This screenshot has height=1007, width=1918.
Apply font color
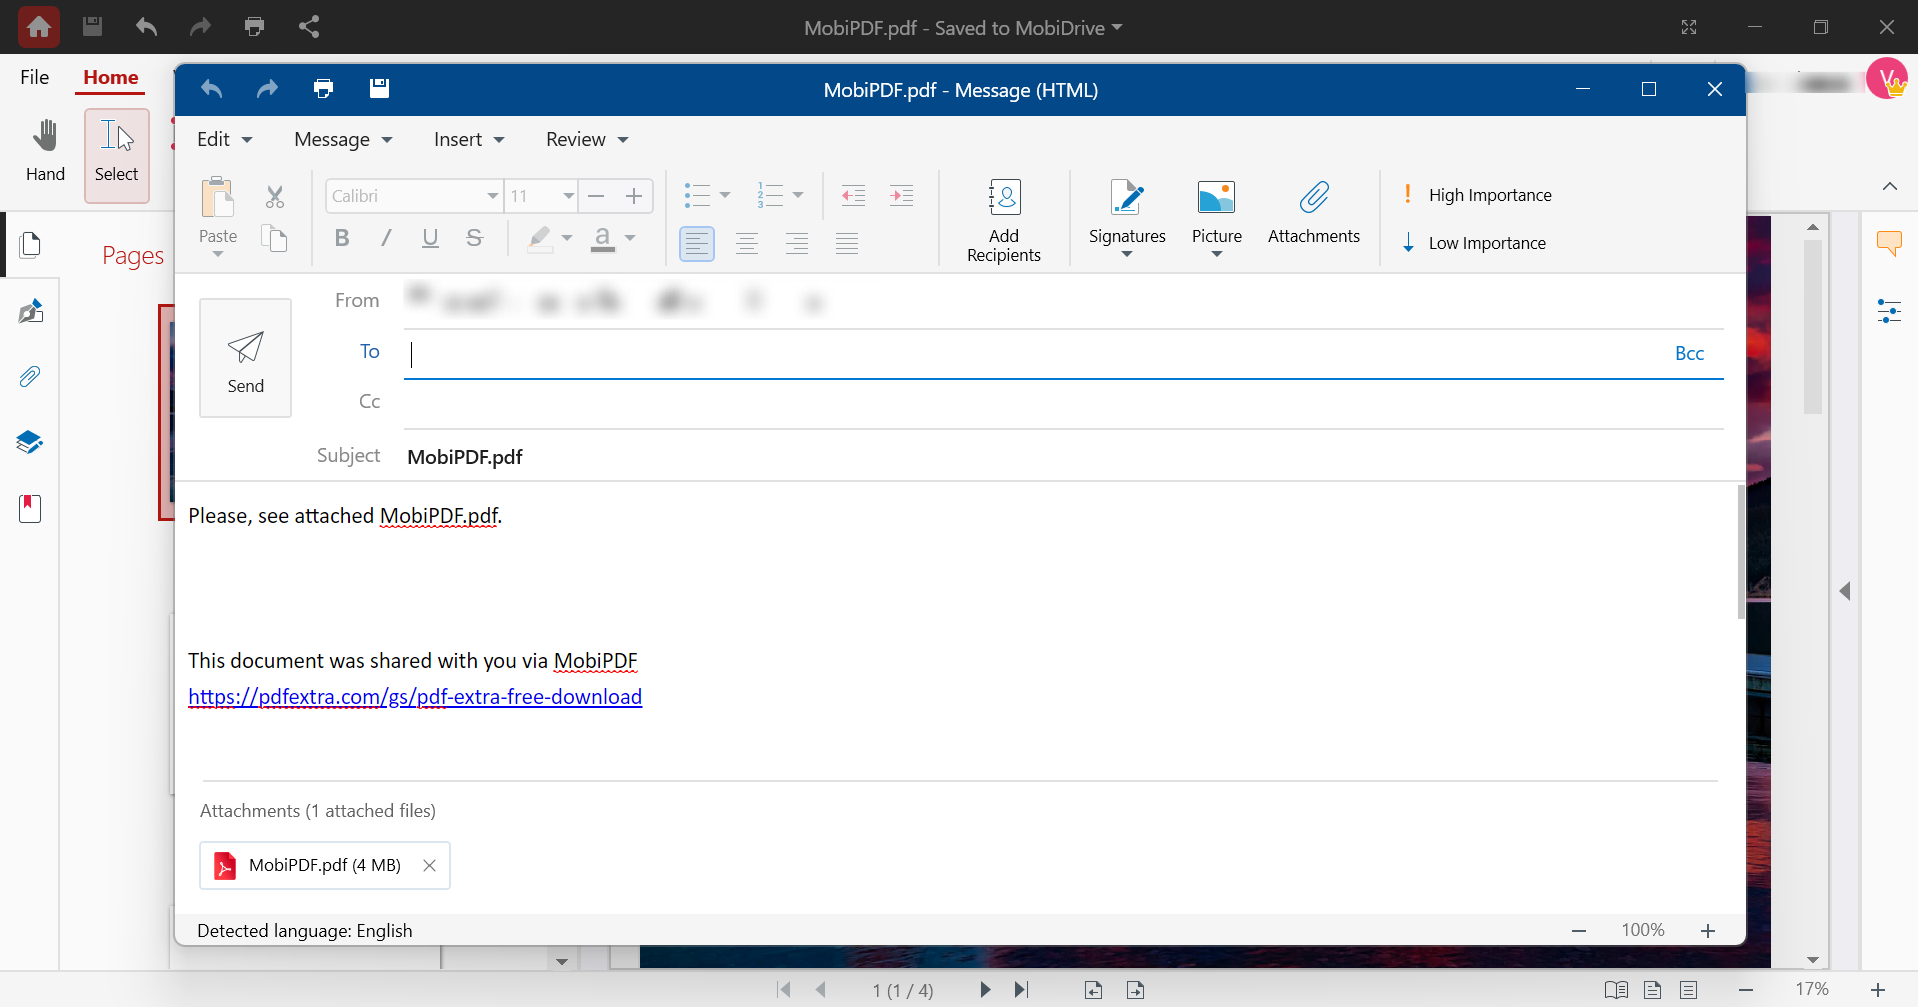[603, 239]
